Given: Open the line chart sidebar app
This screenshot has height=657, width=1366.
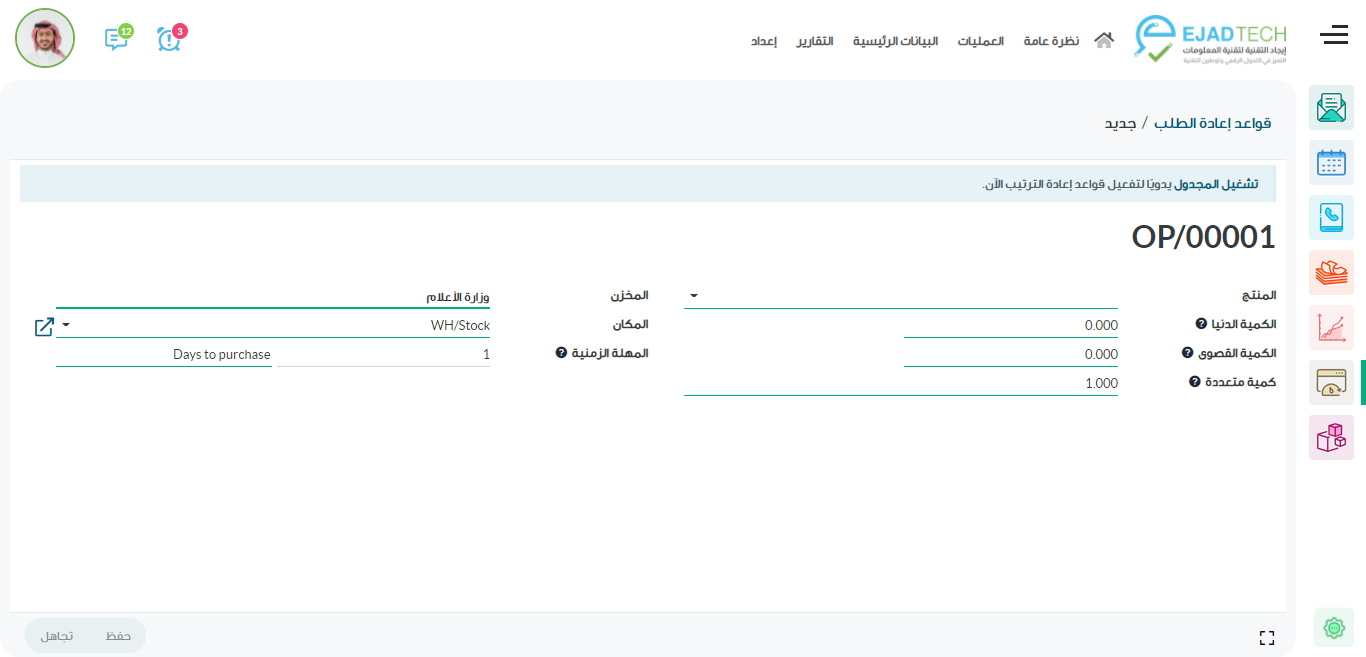Looking at the screenshot, I should click(1331, 327).
